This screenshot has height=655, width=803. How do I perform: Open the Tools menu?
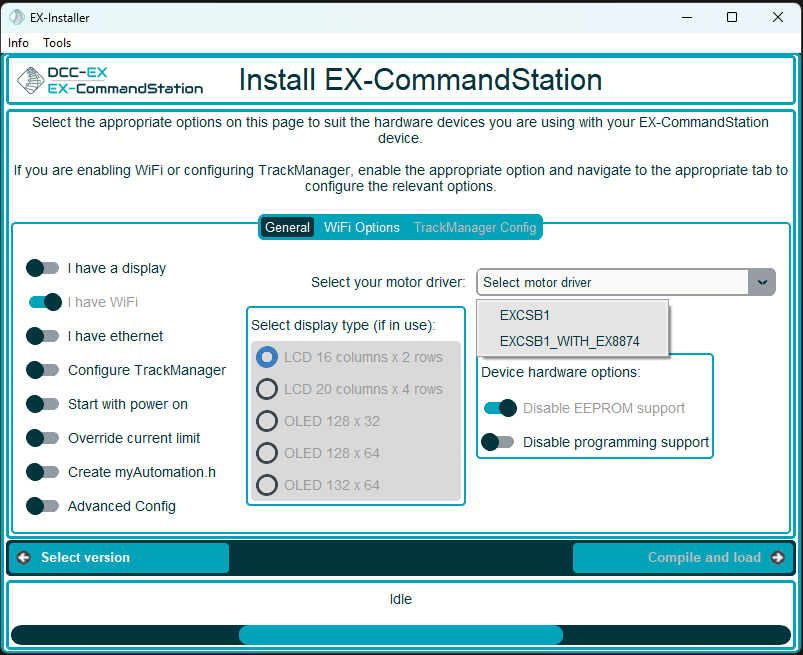[x=57, y=43]
